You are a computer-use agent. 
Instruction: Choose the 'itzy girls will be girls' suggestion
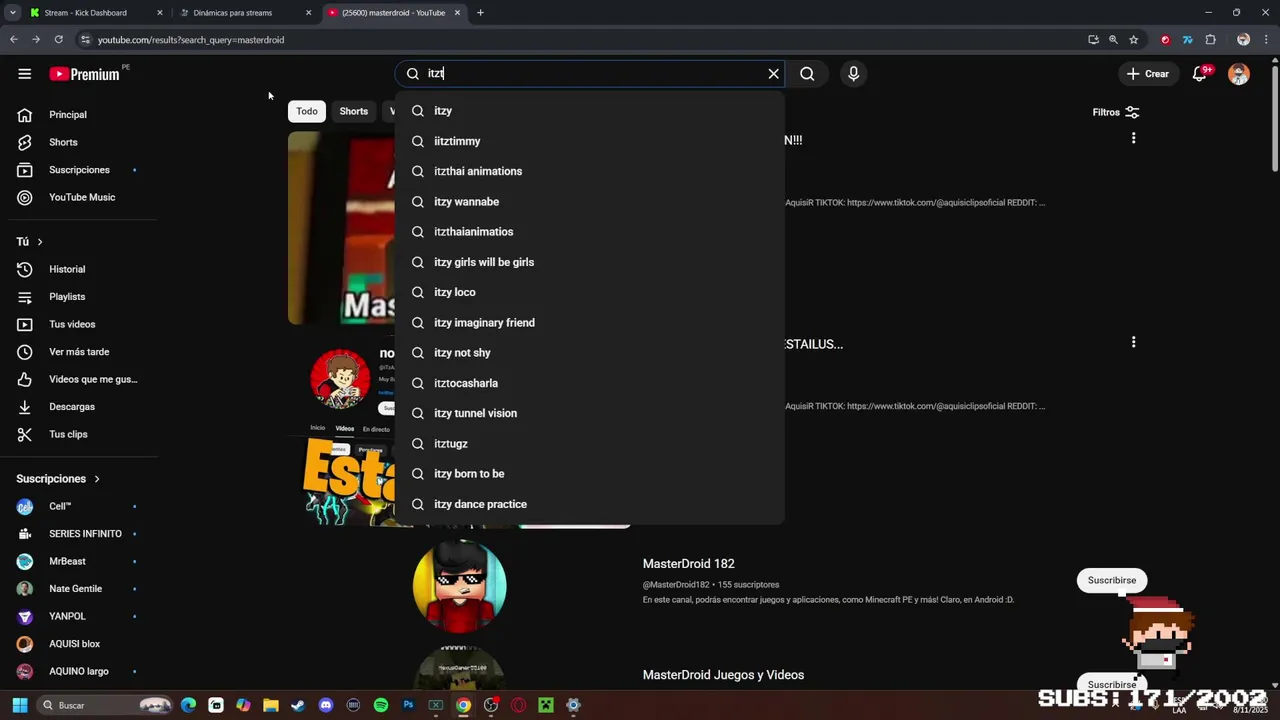590,262
